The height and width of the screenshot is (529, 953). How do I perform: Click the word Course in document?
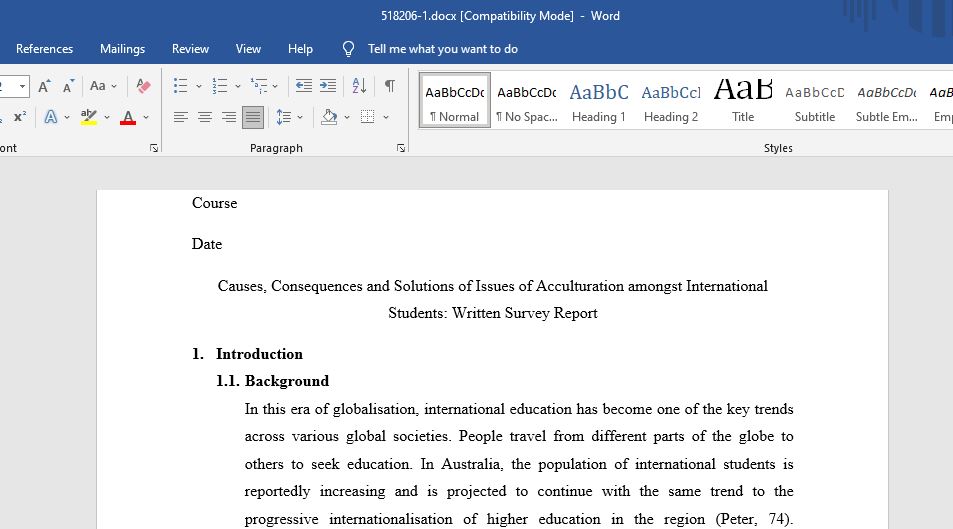215,203
